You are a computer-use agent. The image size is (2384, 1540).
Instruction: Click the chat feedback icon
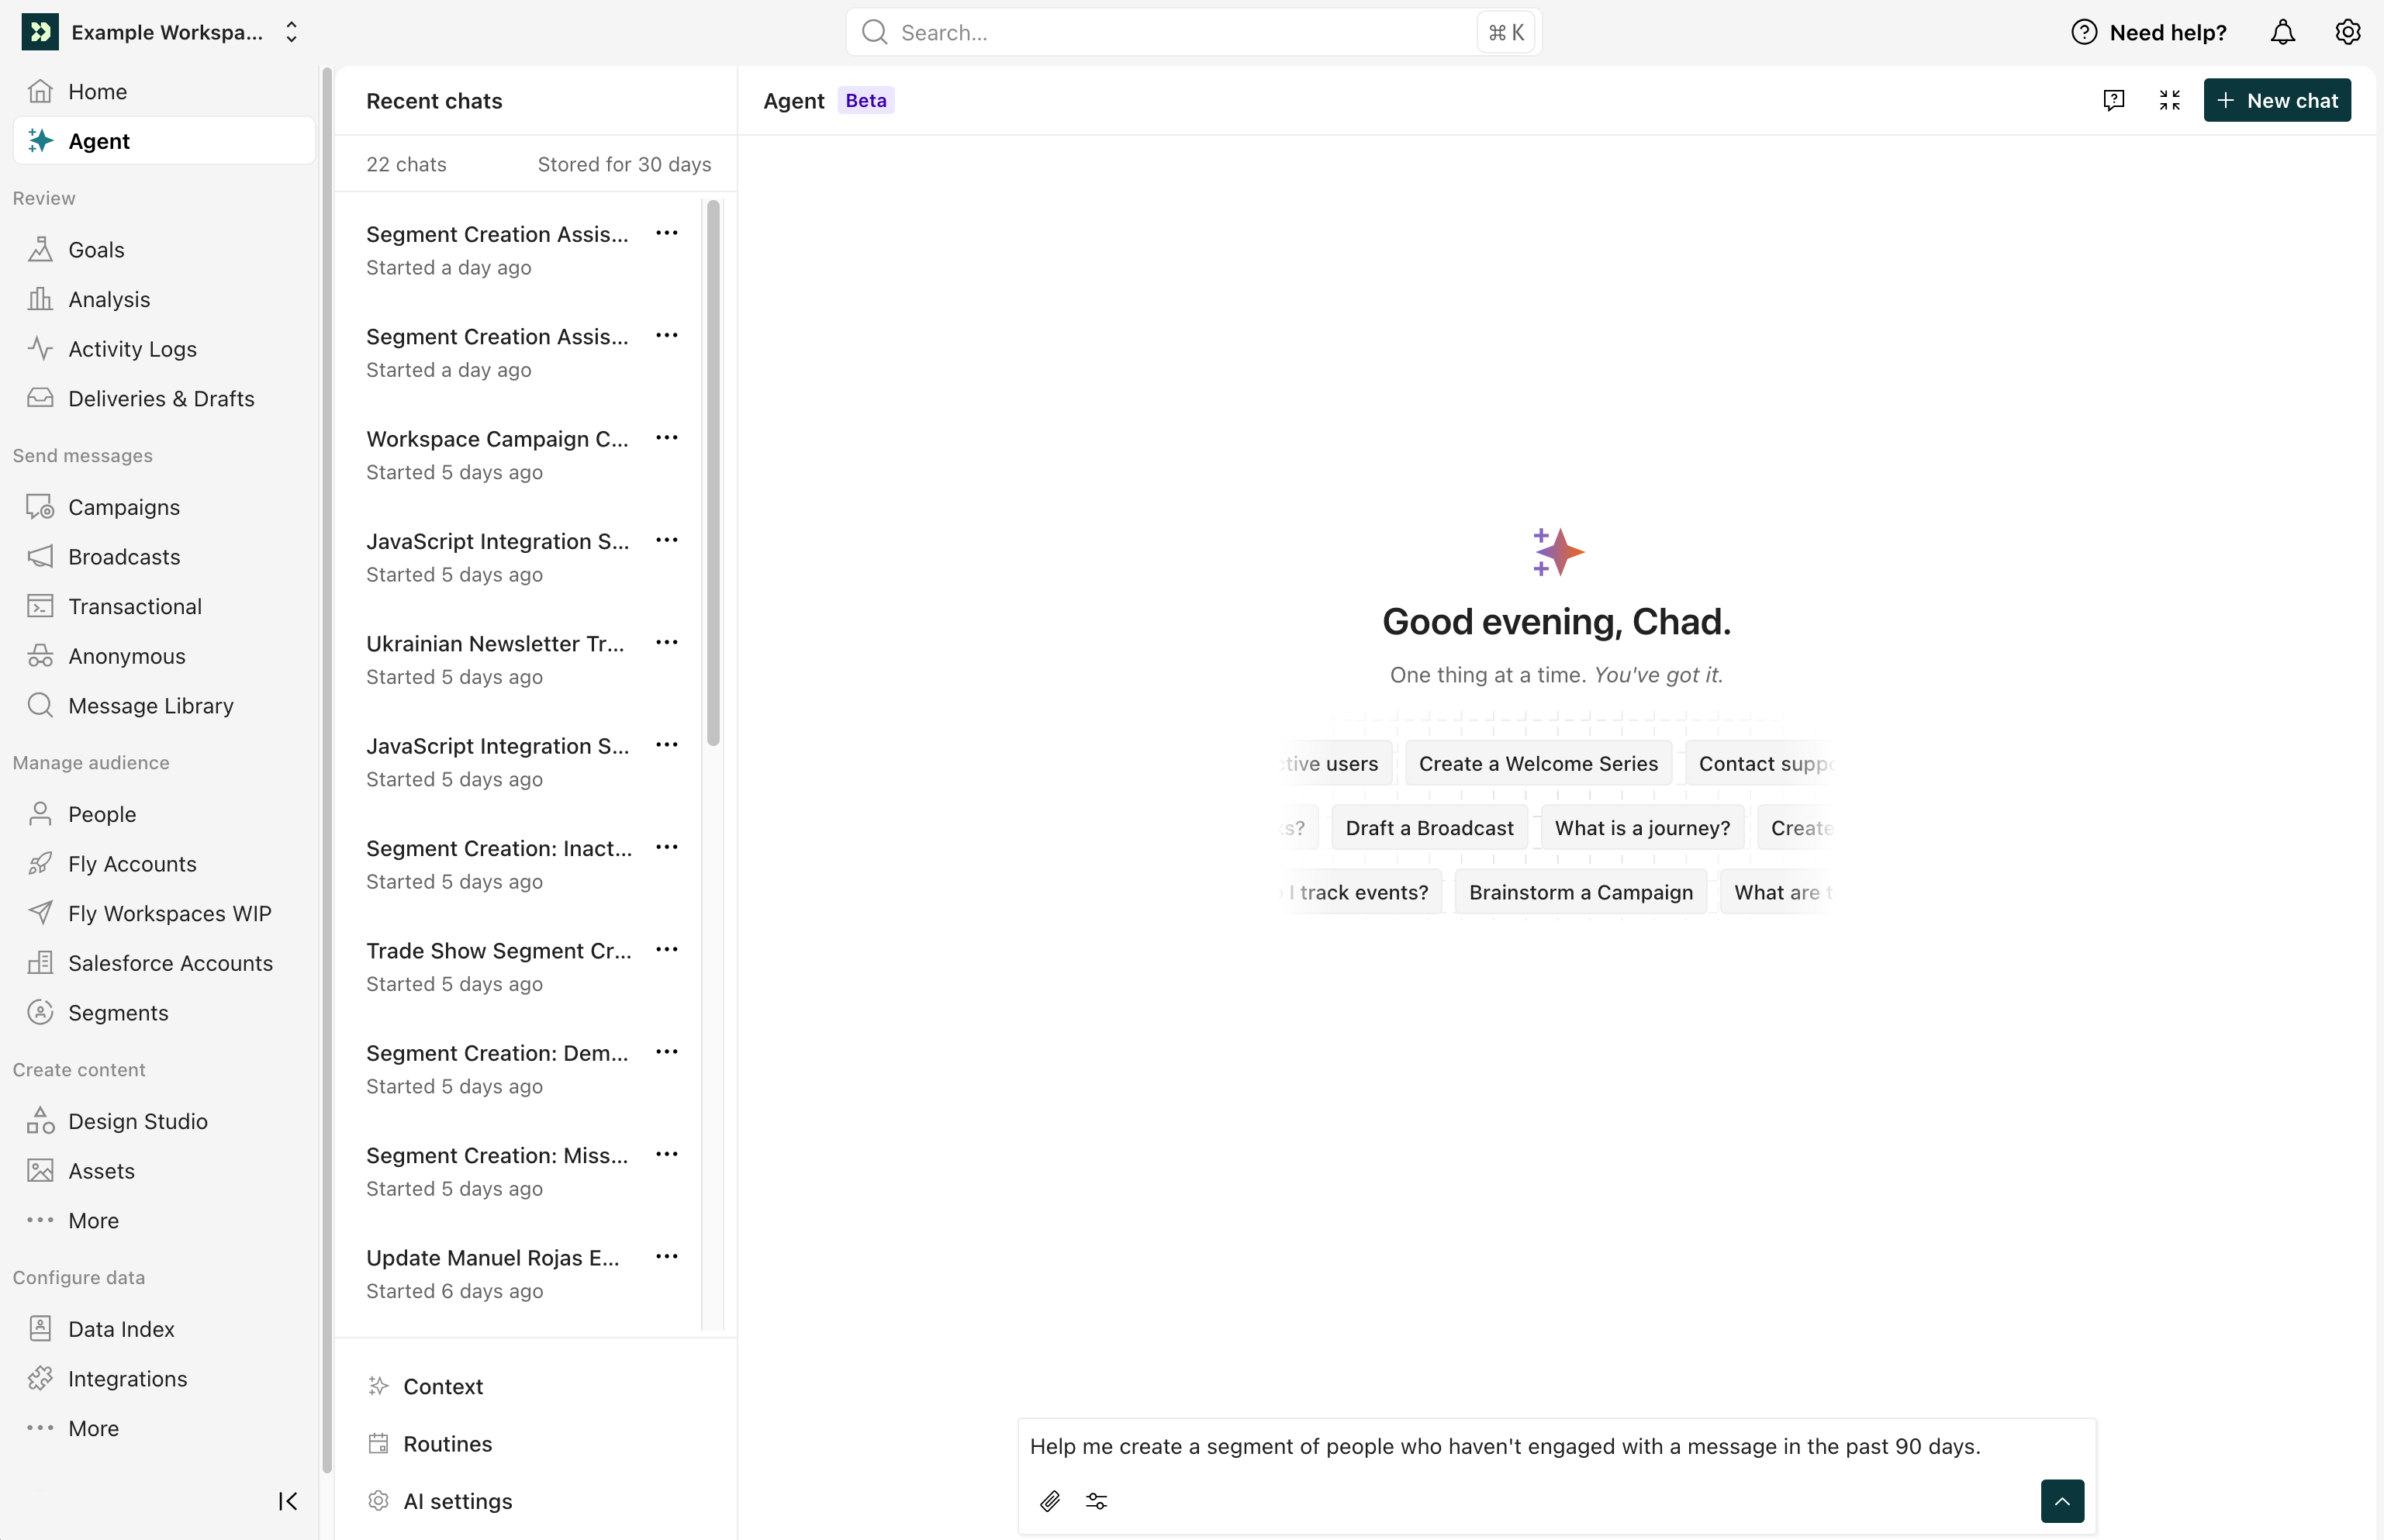click(2113, 100)
